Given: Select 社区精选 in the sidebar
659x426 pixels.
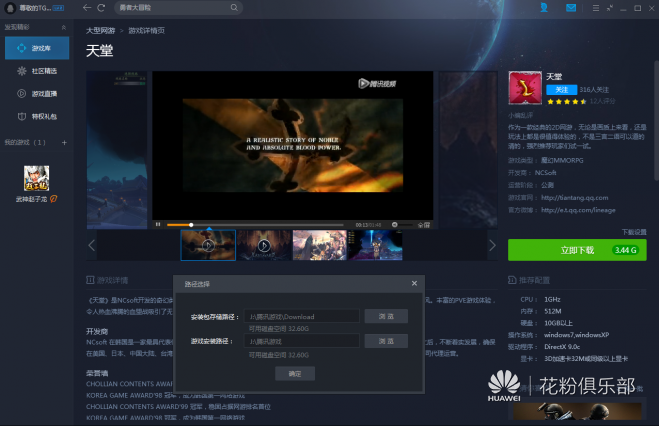Looking at the screenshot, I should (37, 71).
